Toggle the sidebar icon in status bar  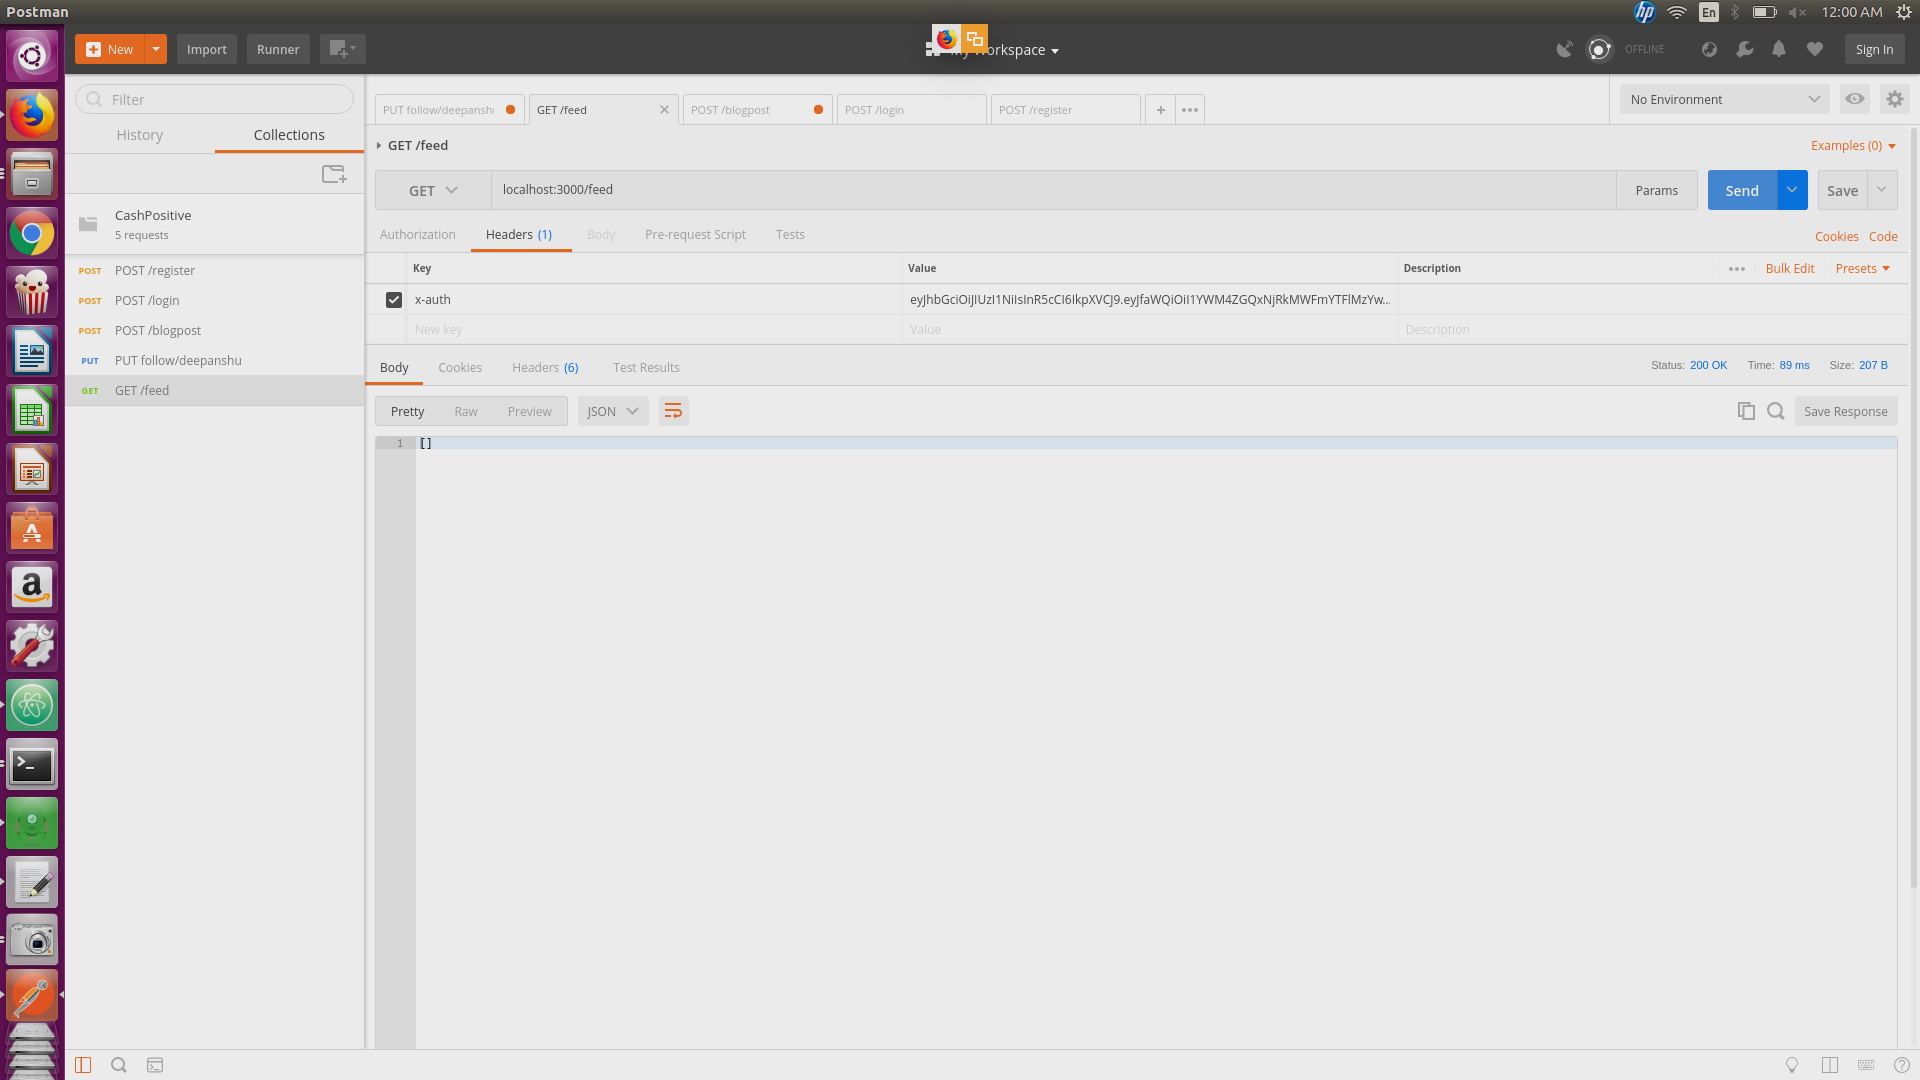(x=83, y=1065)
